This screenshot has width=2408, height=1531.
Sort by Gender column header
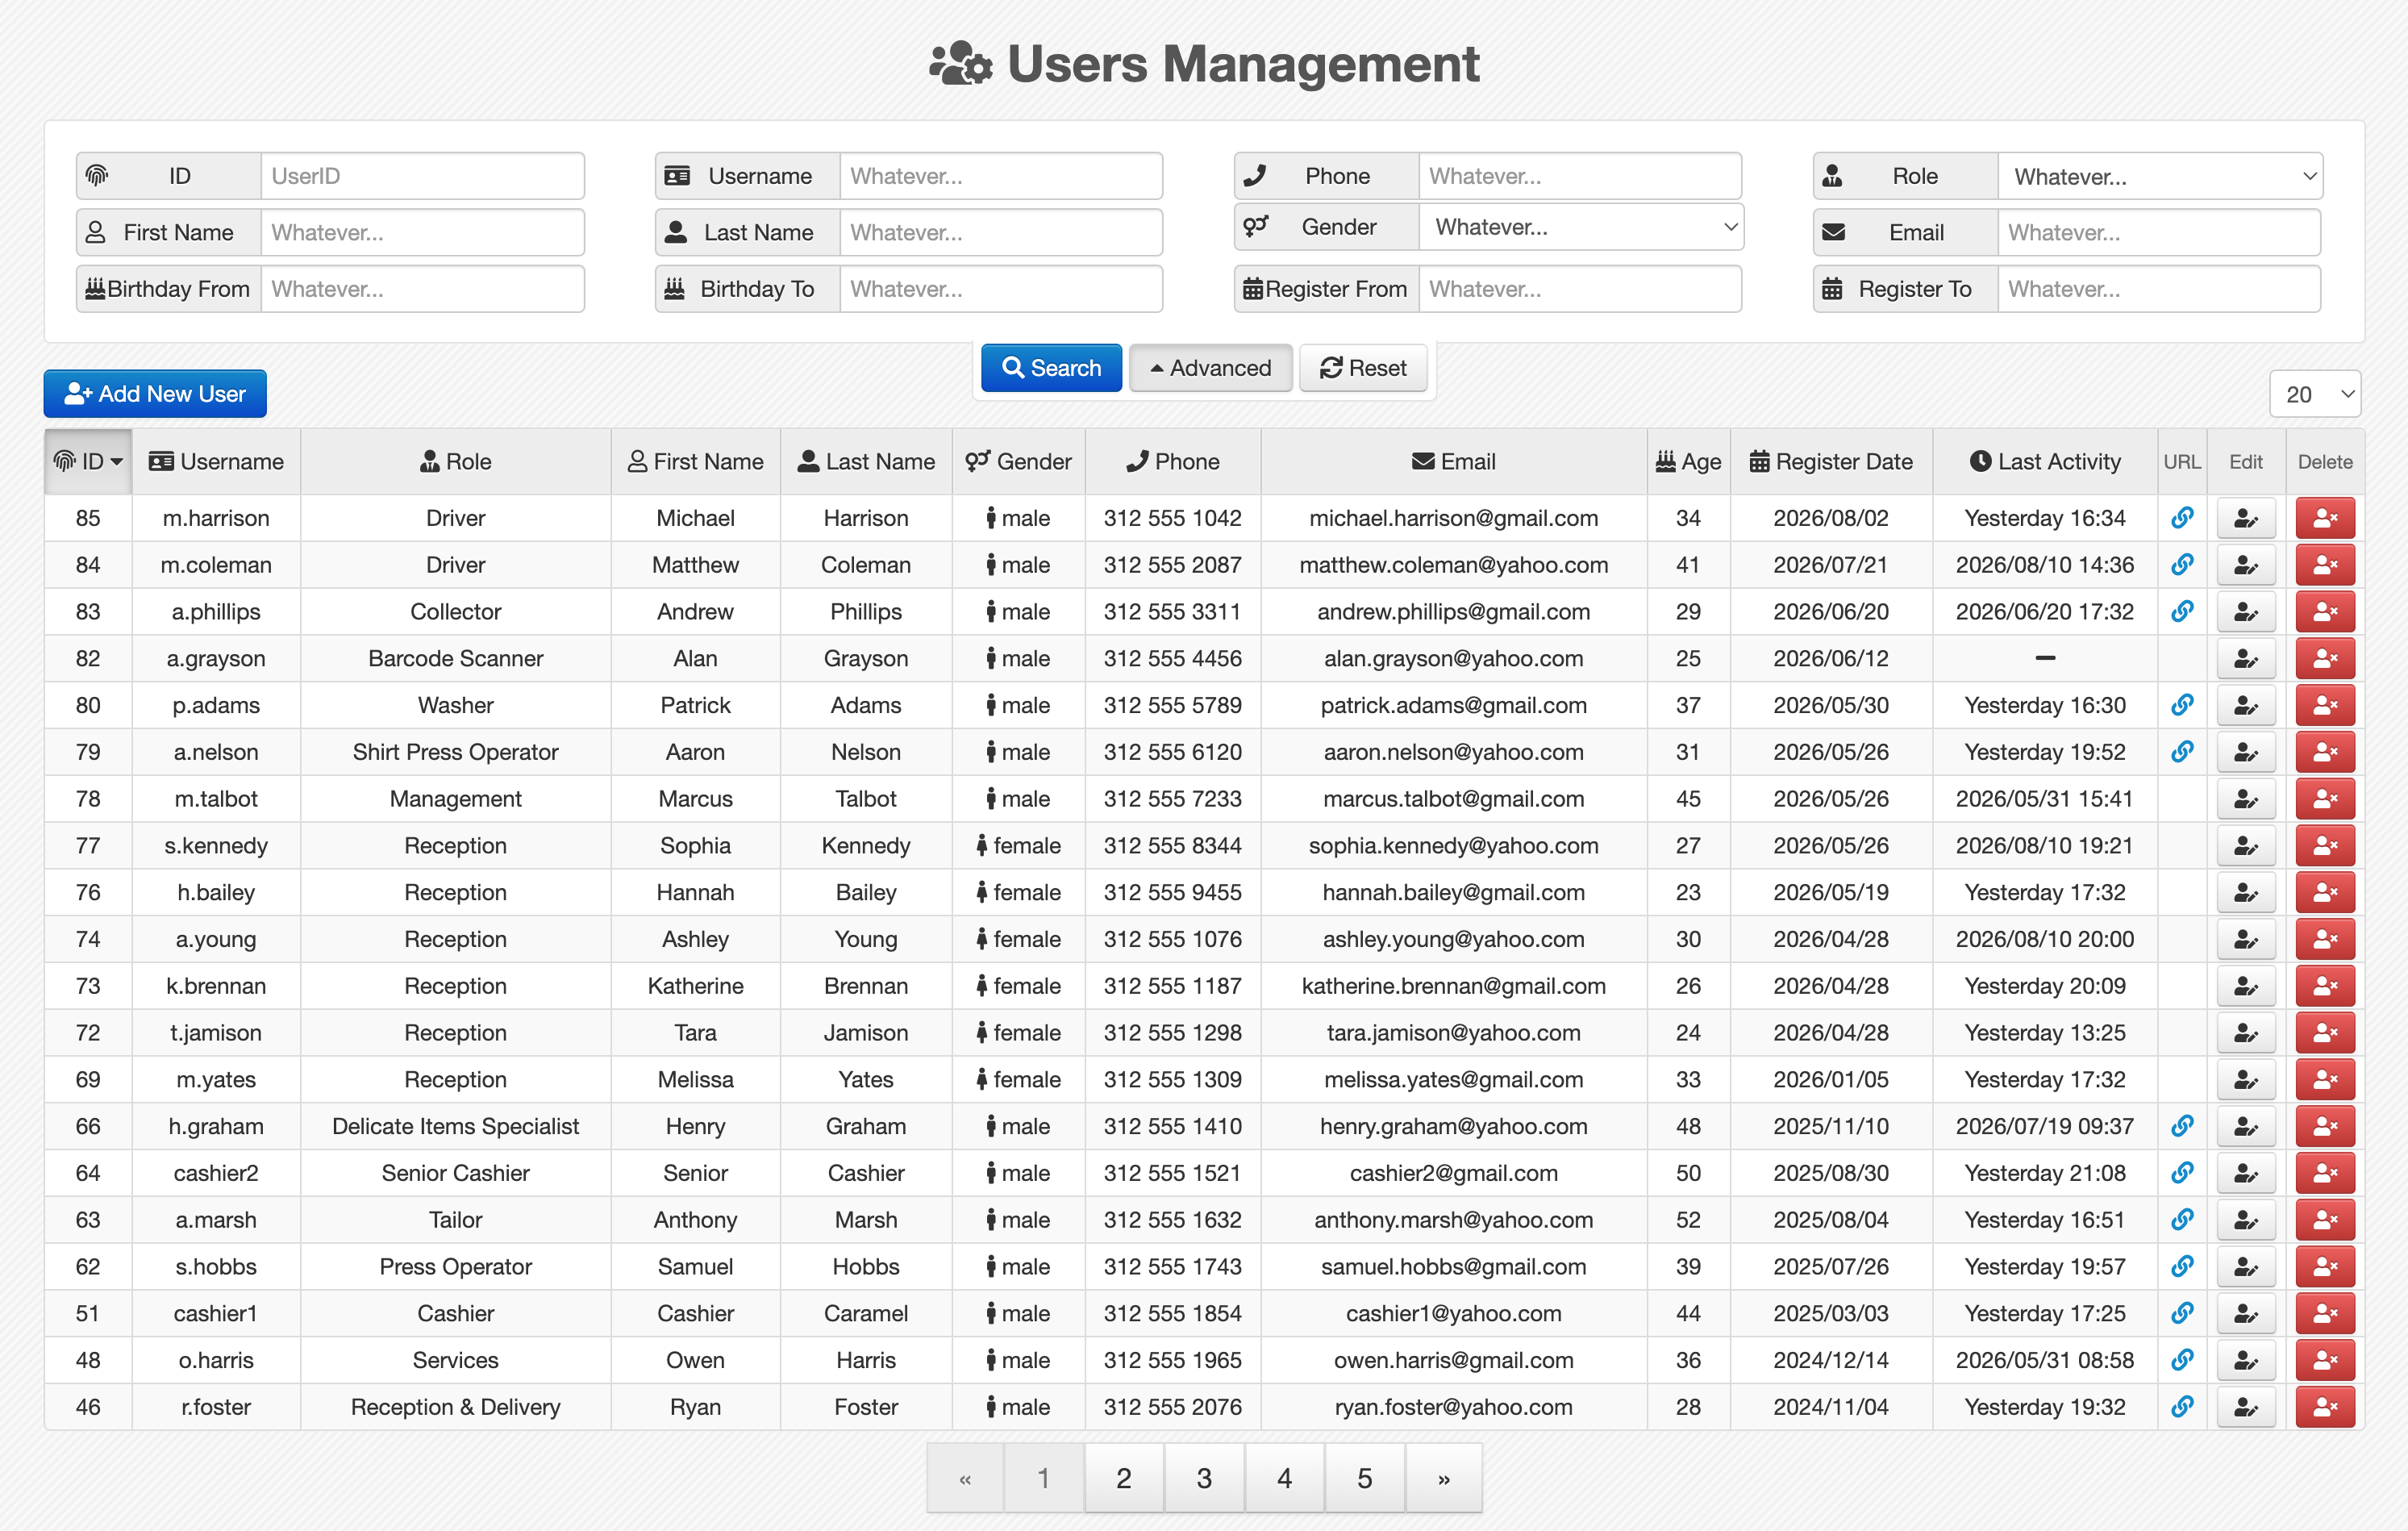tap(1018, 461)
